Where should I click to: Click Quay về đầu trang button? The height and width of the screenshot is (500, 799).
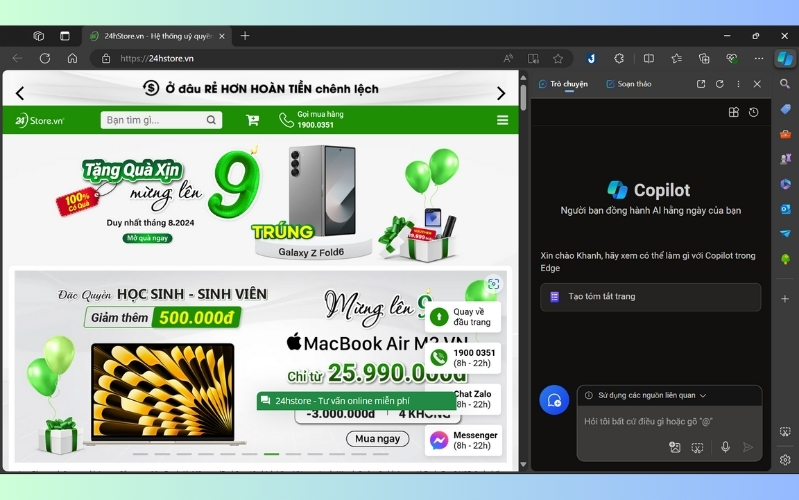click(463, 317)
